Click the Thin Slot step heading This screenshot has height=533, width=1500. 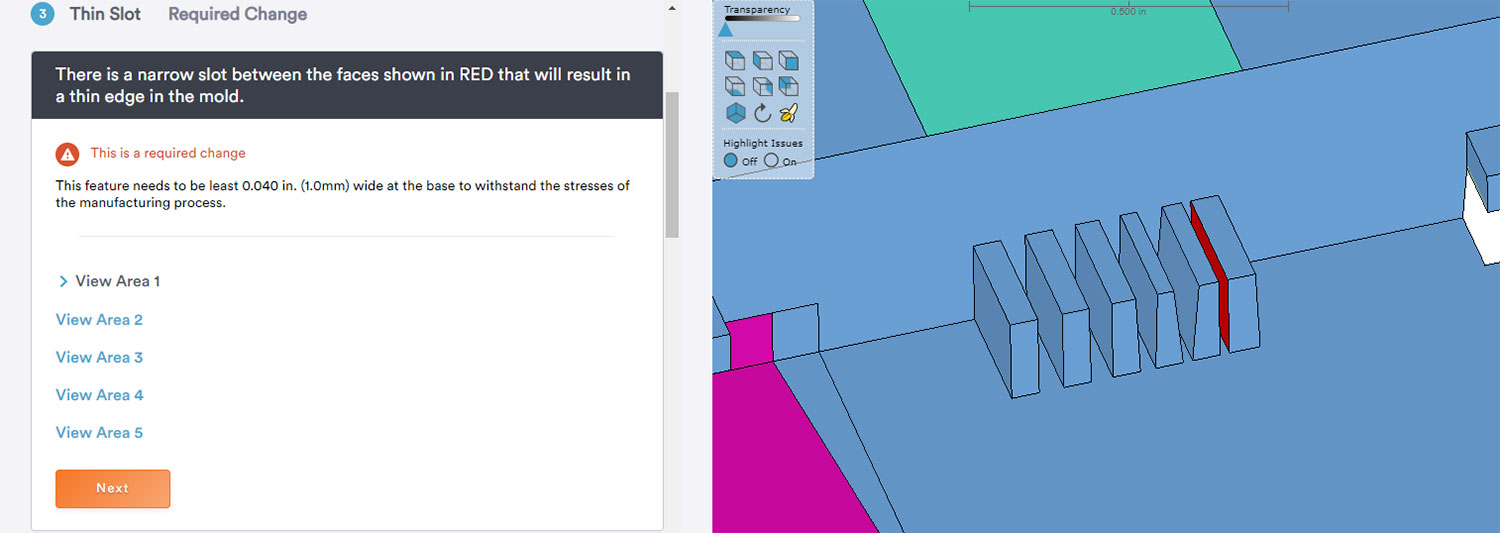[105, 14]
